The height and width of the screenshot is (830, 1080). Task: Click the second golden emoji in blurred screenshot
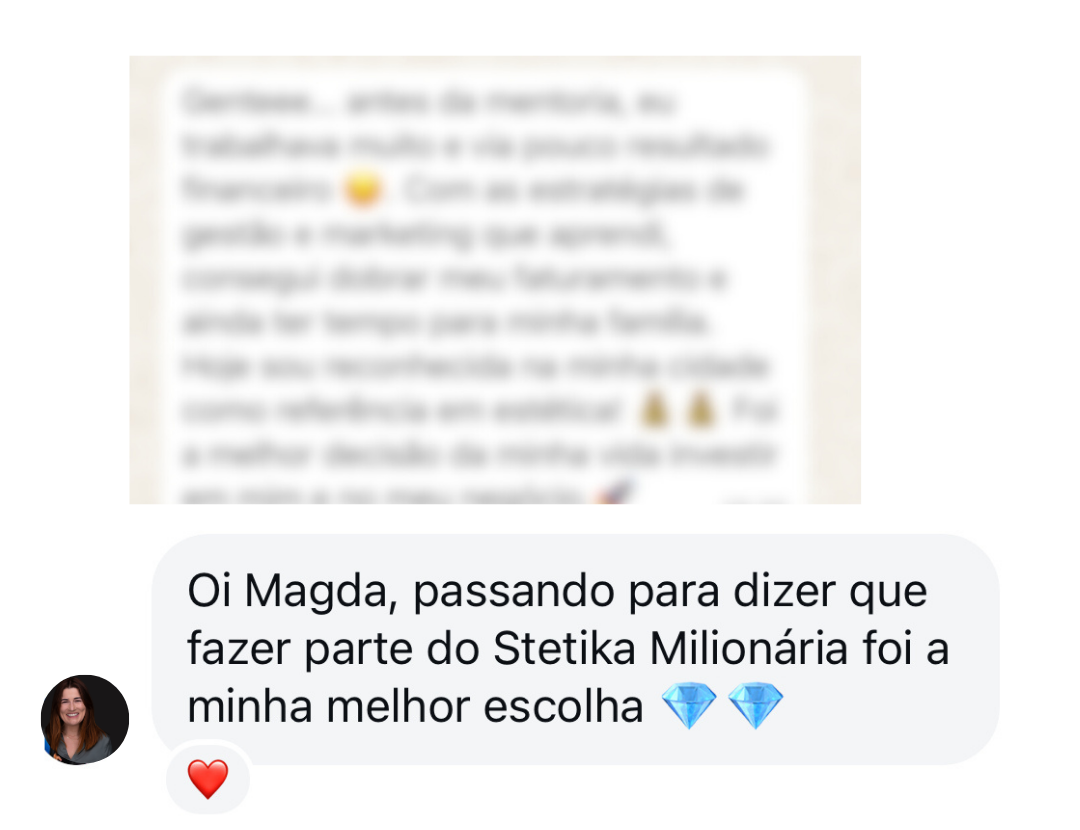point(700,409)
